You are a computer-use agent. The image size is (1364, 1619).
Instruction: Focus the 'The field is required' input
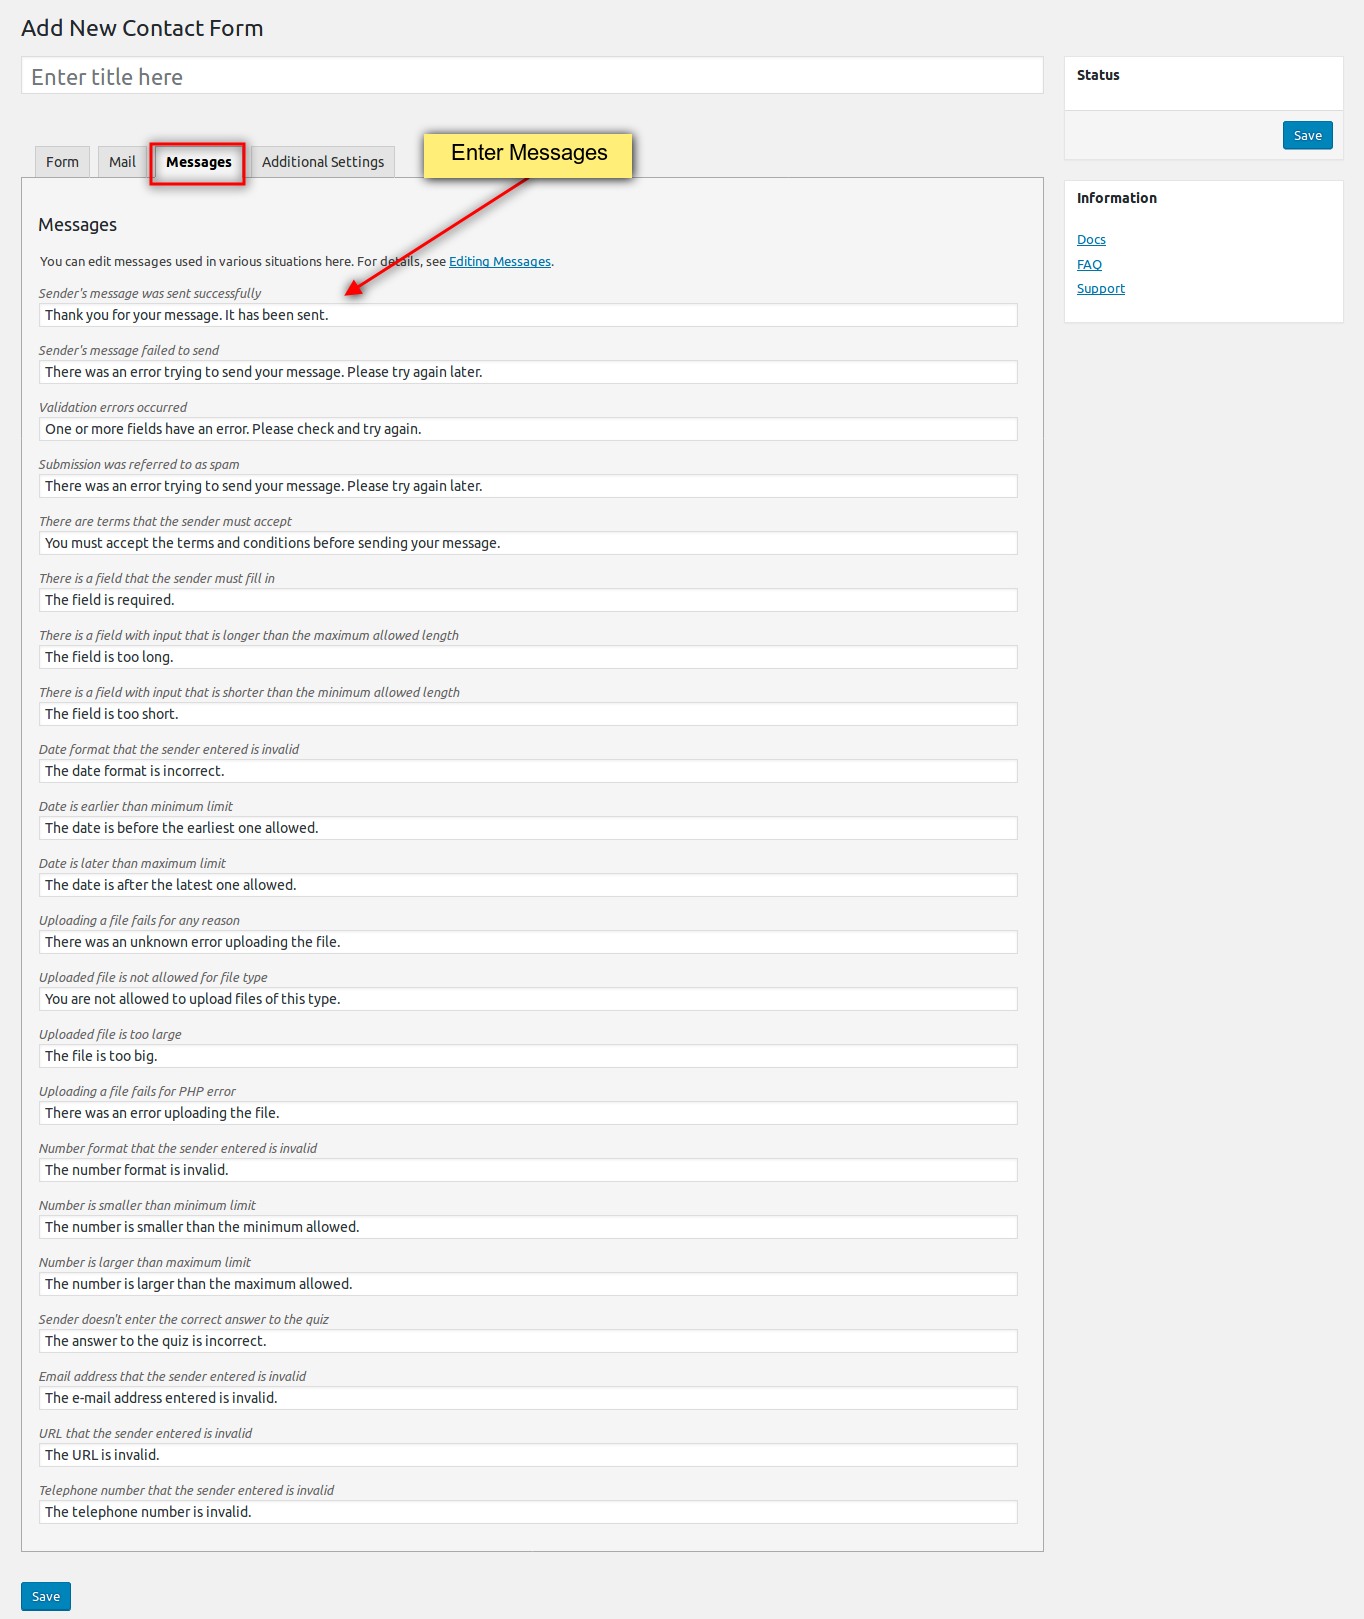(x=528, y=600)
